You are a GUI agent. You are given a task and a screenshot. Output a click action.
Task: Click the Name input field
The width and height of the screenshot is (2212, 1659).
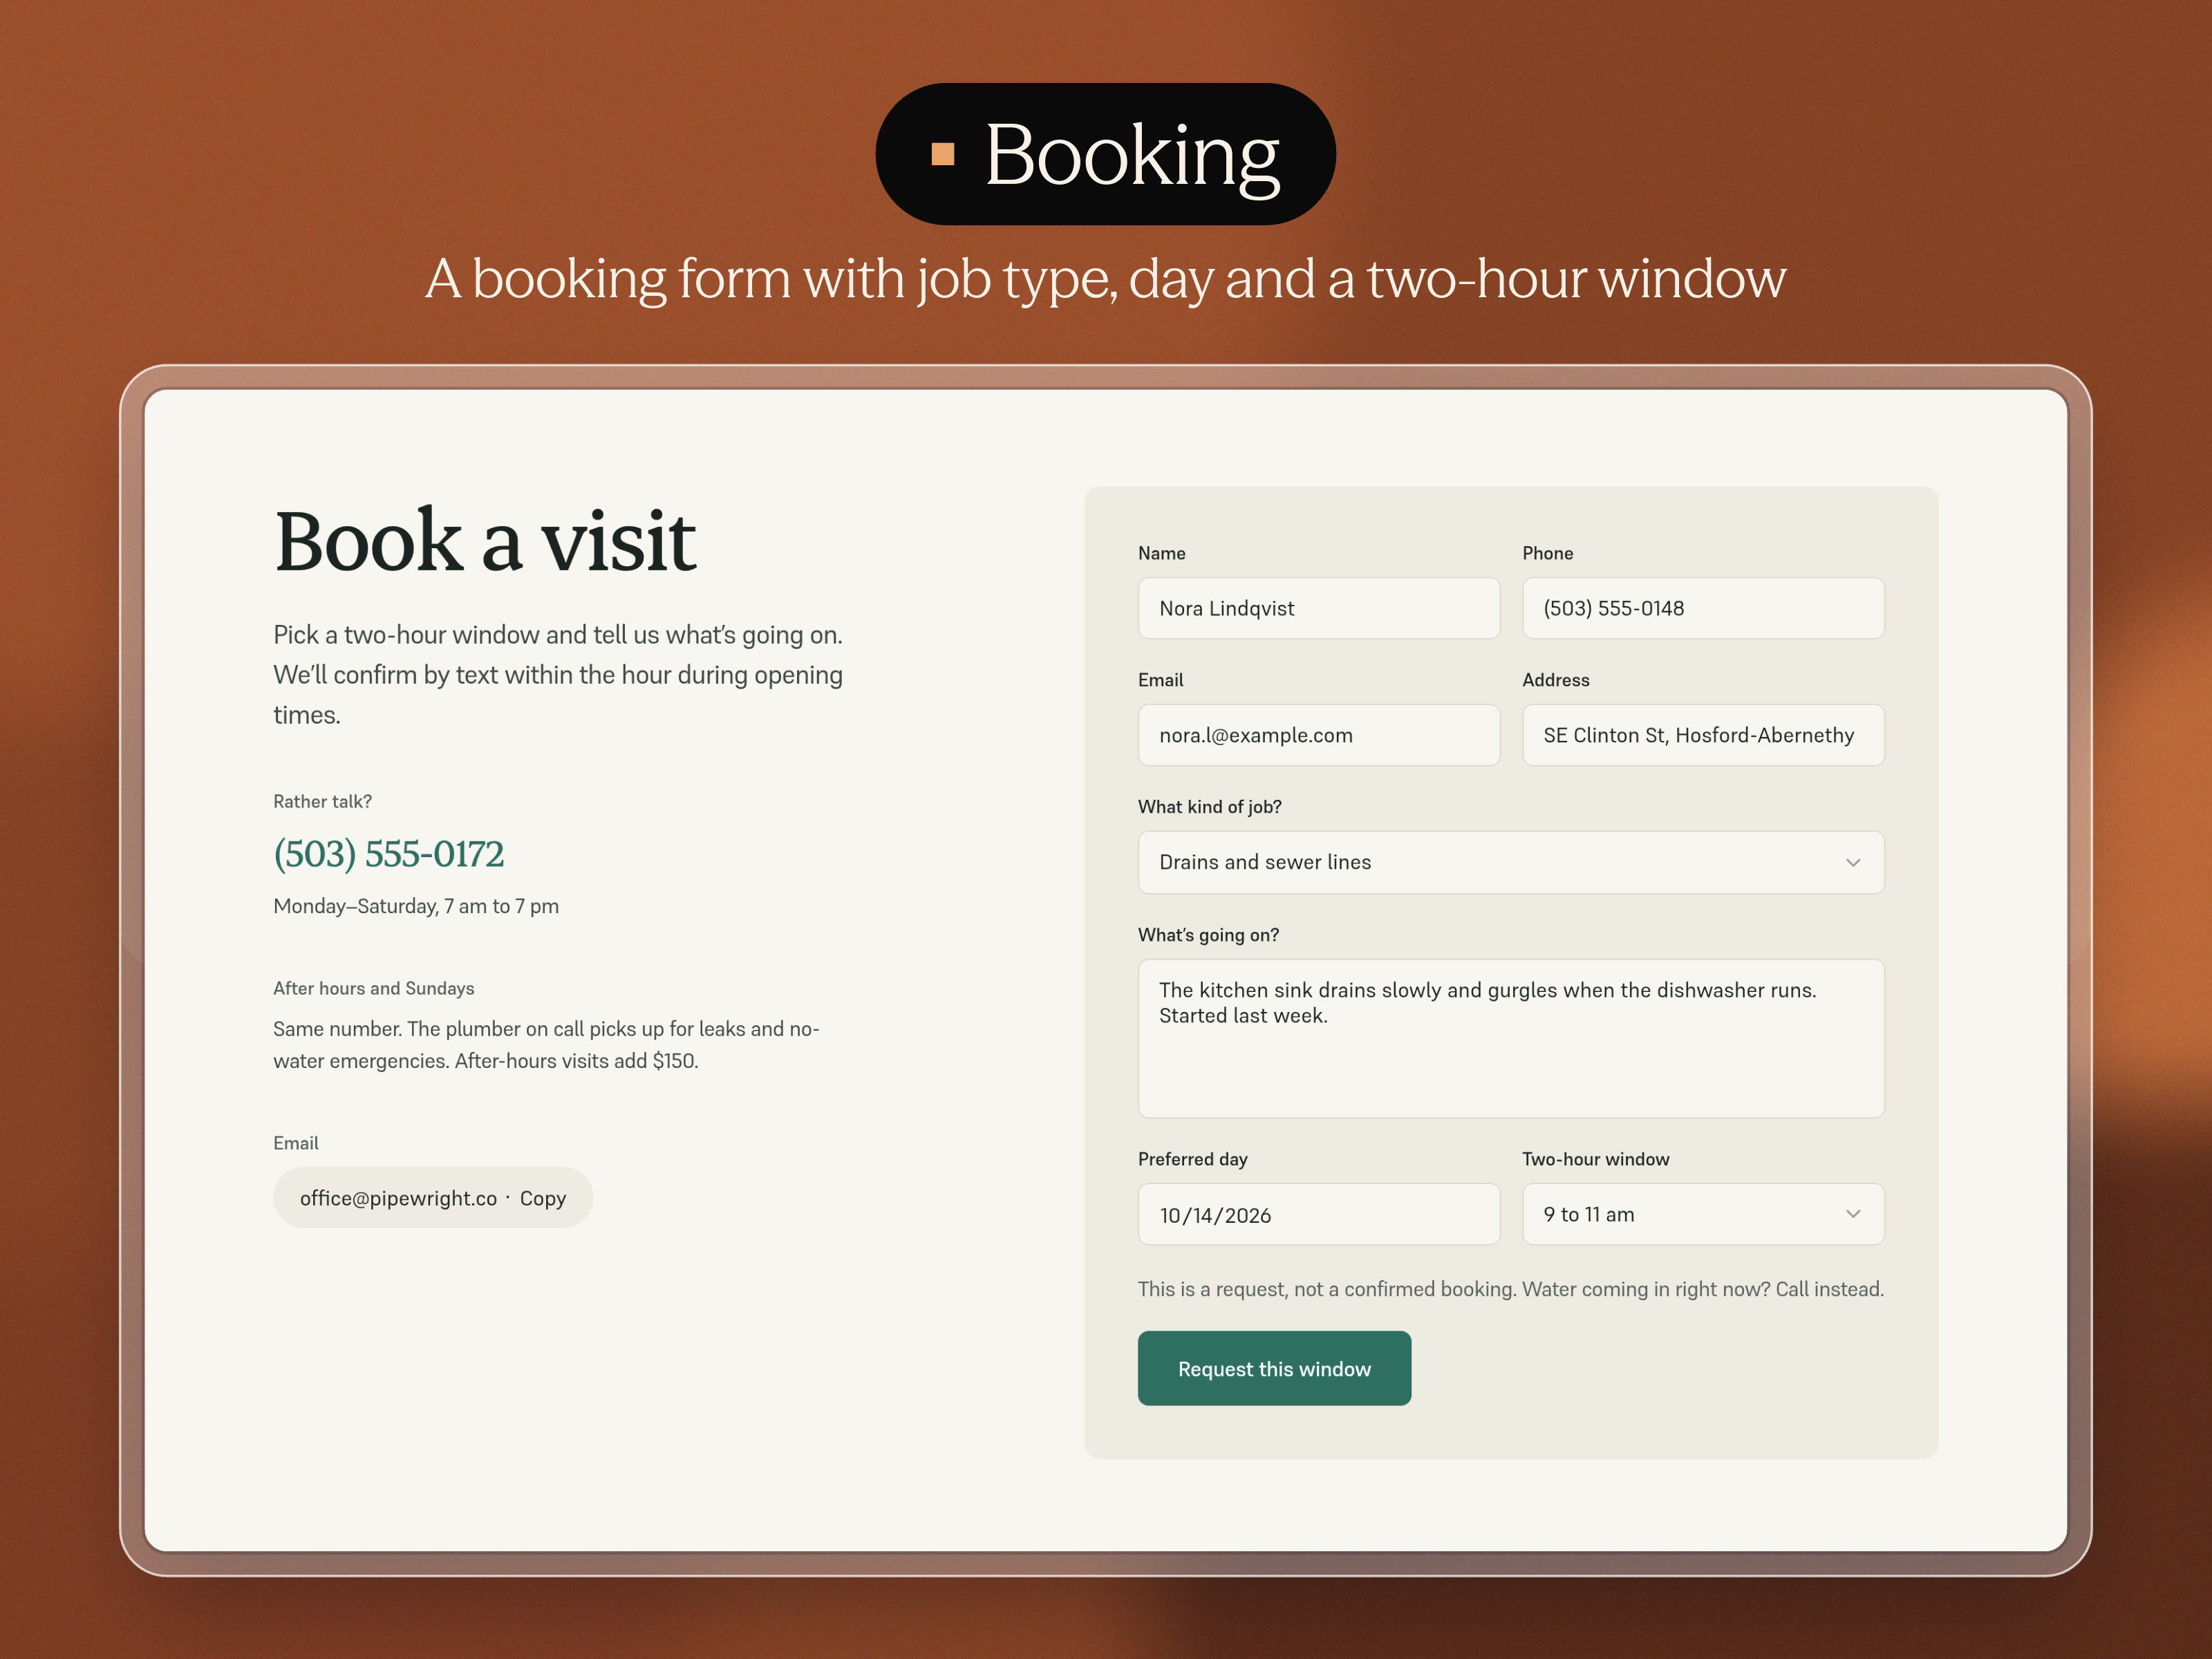(x=1318, y=608)
